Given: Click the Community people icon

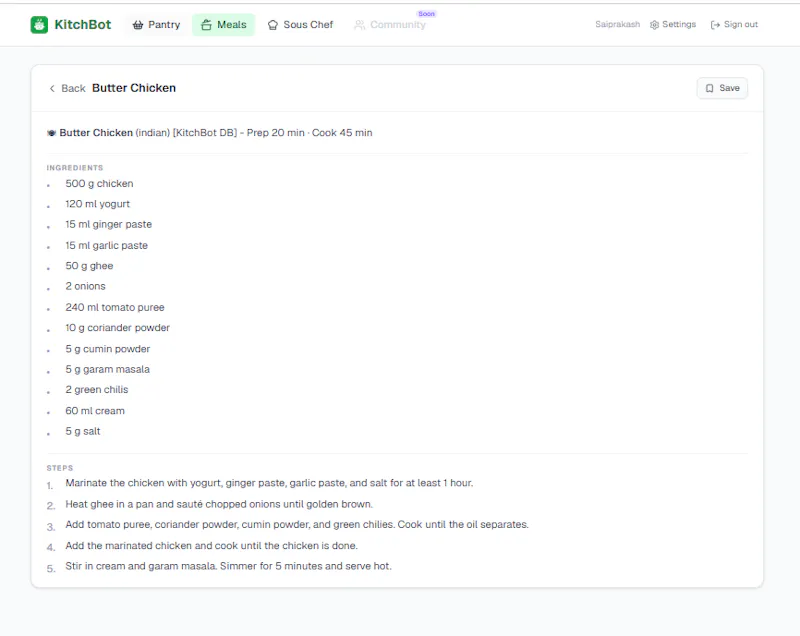Looking at the screenshot, I should (x=360, y=24).
